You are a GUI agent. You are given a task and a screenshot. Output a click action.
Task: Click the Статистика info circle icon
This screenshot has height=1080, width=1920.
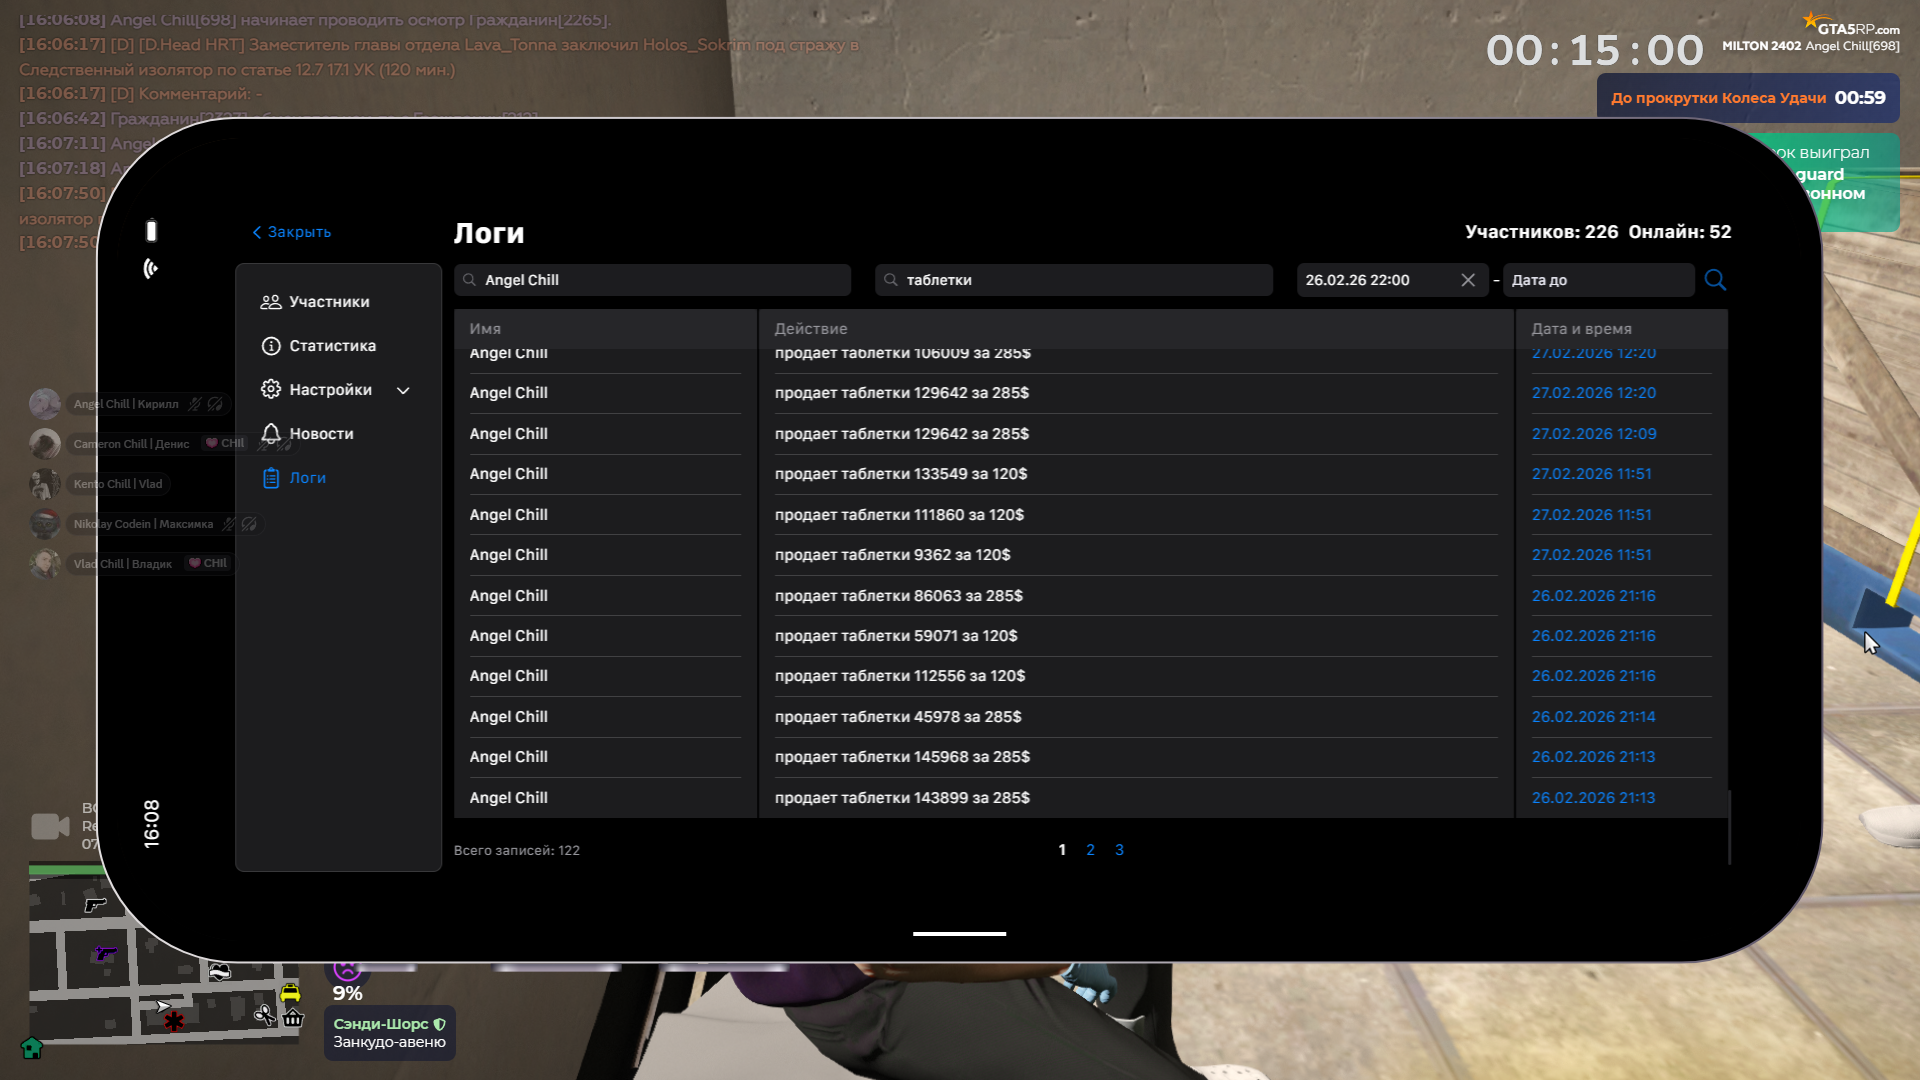coord(271,346)
